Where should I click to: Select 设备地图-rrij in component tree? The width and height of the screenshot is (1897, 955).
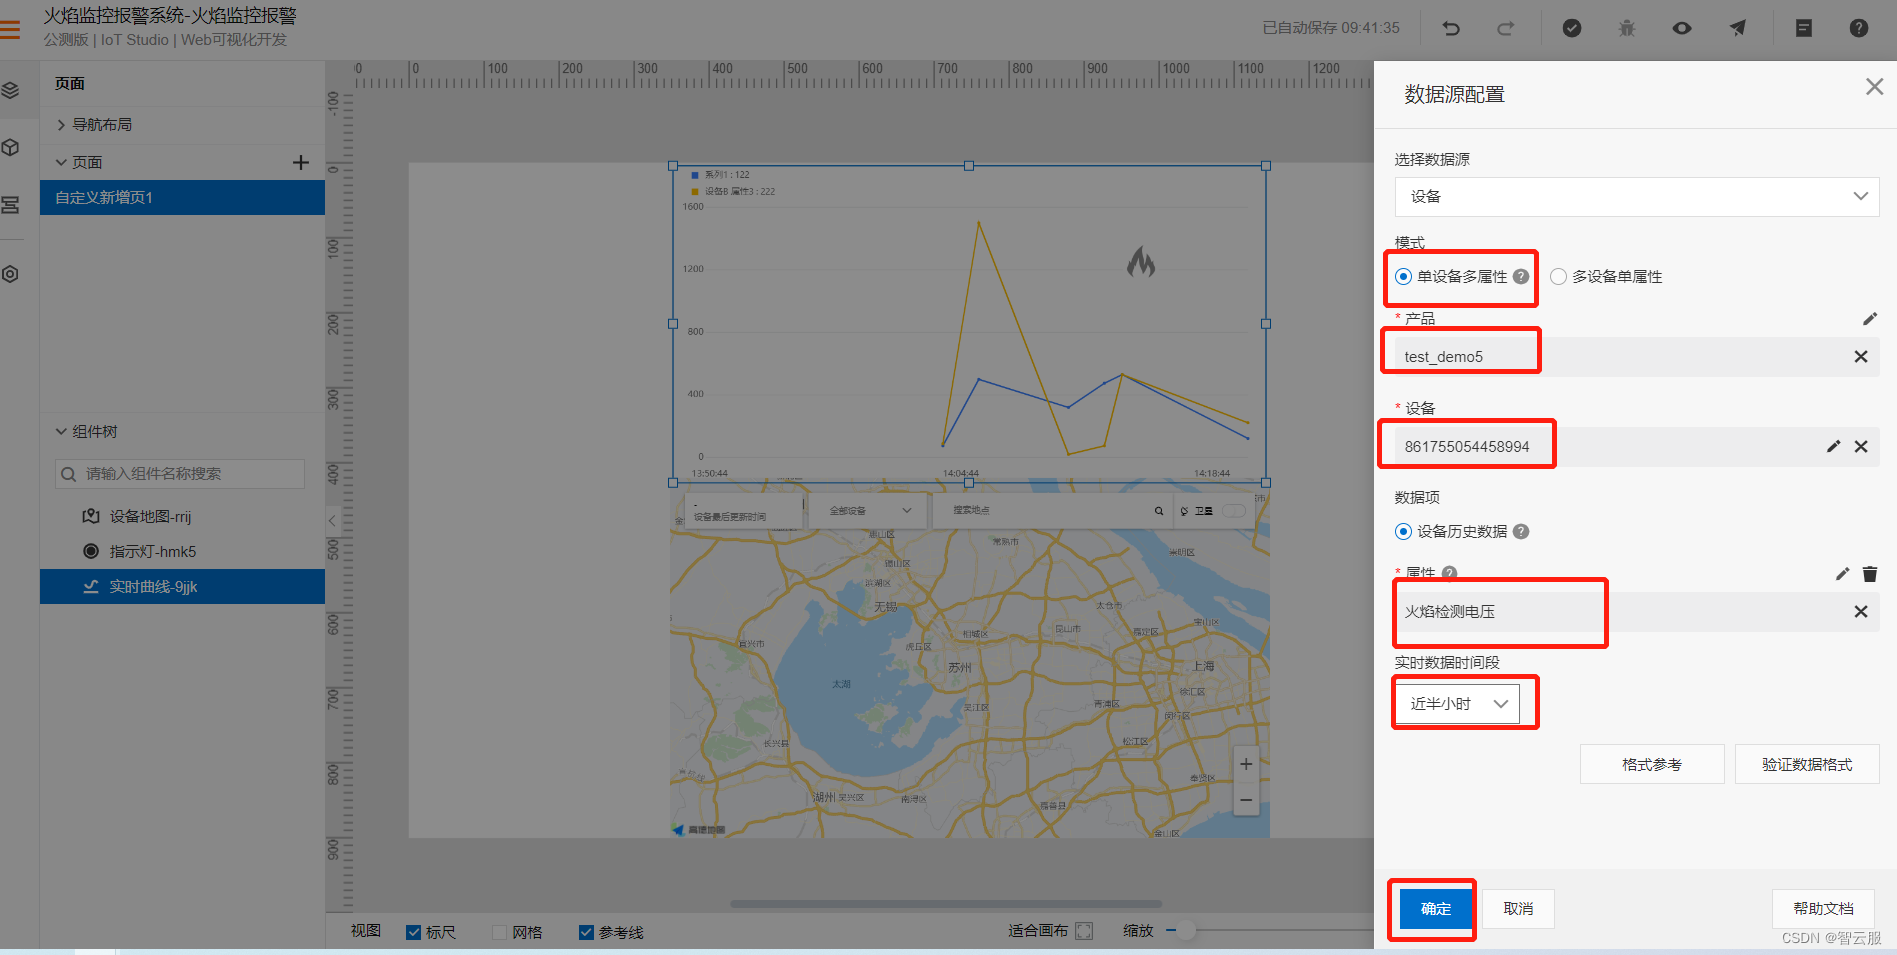point(182,516)
